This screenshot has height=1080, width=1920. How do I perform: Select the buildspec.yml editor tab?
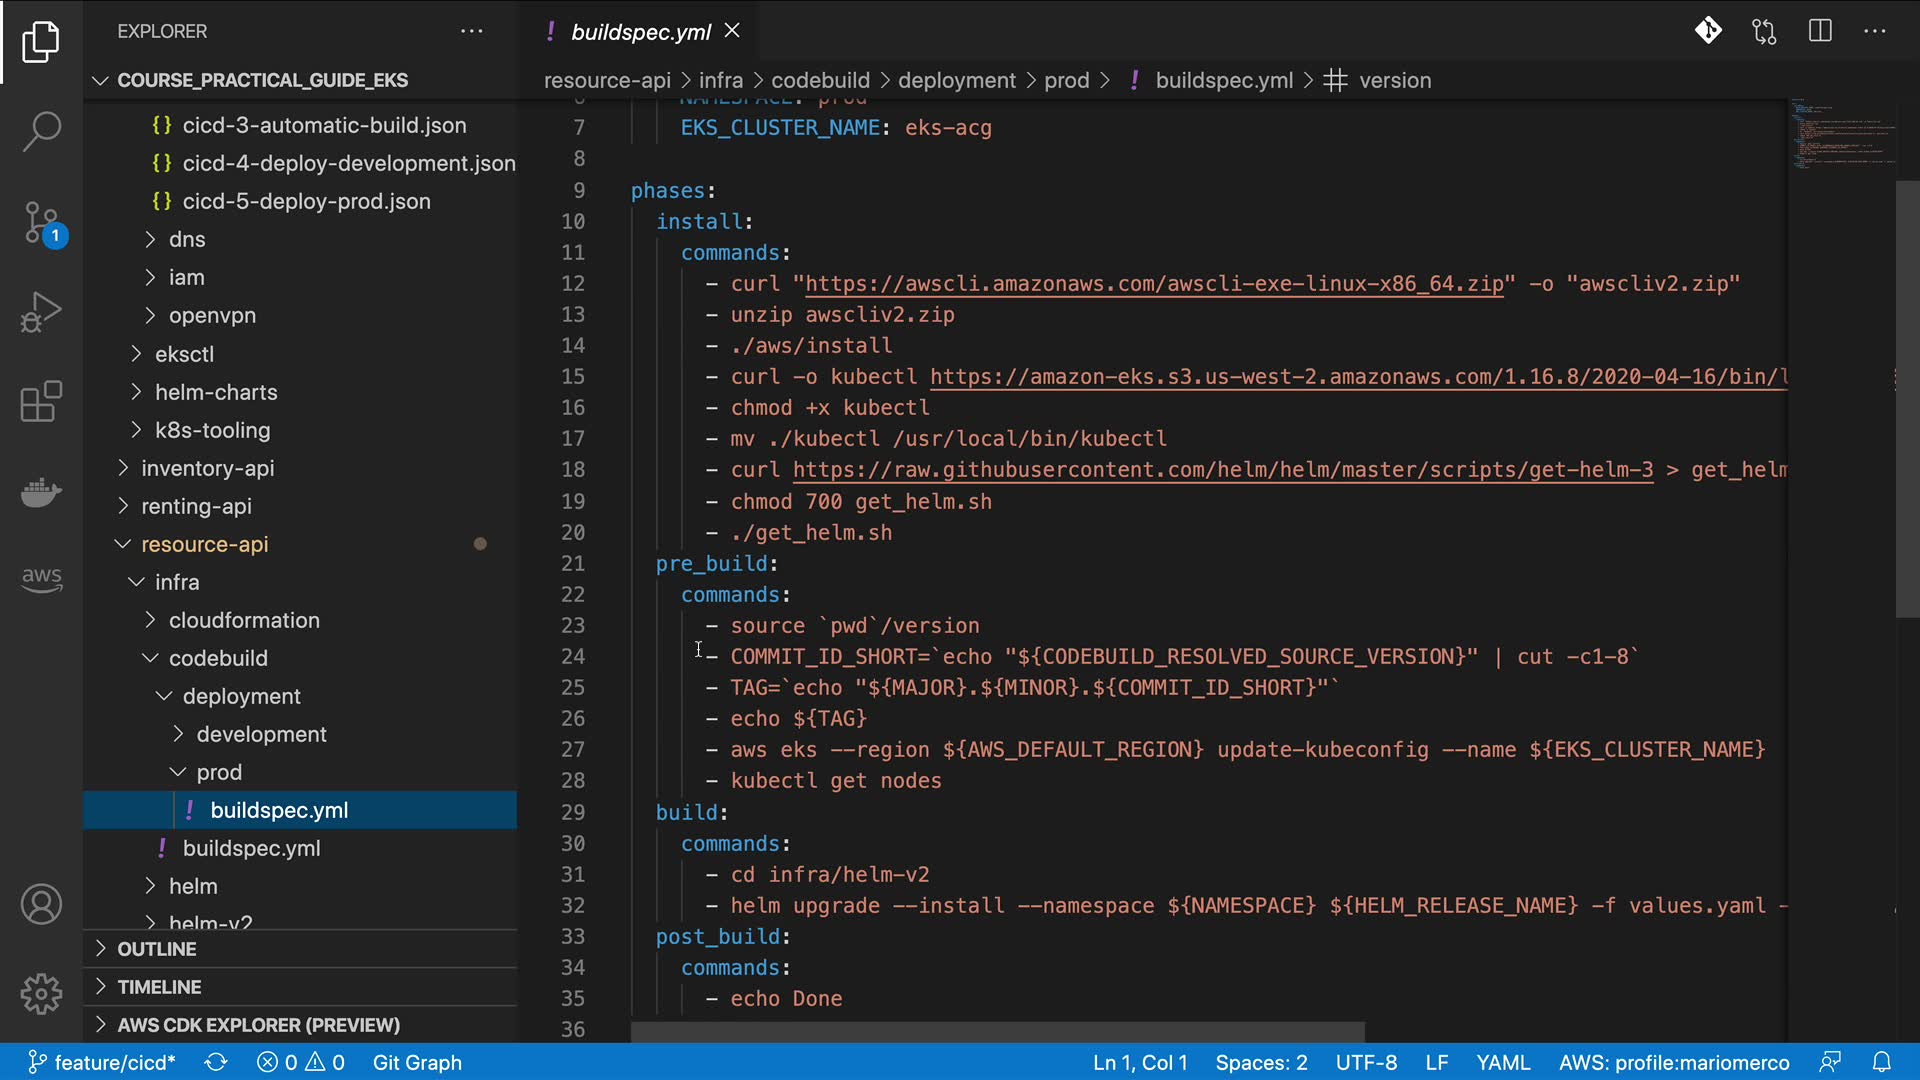tap(640, 32)
